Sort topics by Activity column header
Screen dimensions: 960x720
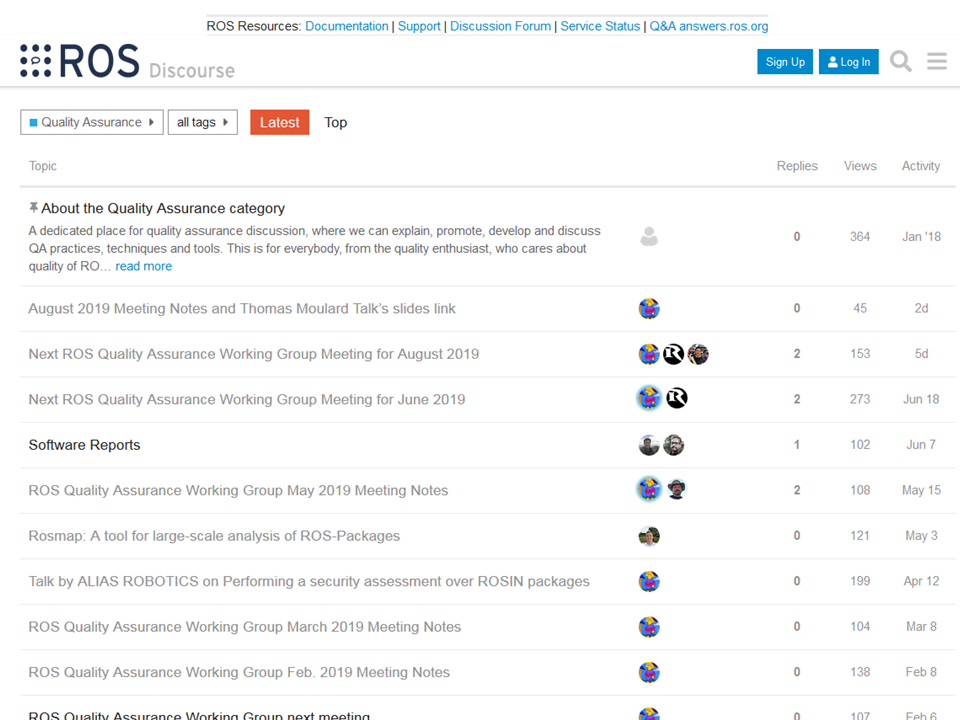pos(921,166)
